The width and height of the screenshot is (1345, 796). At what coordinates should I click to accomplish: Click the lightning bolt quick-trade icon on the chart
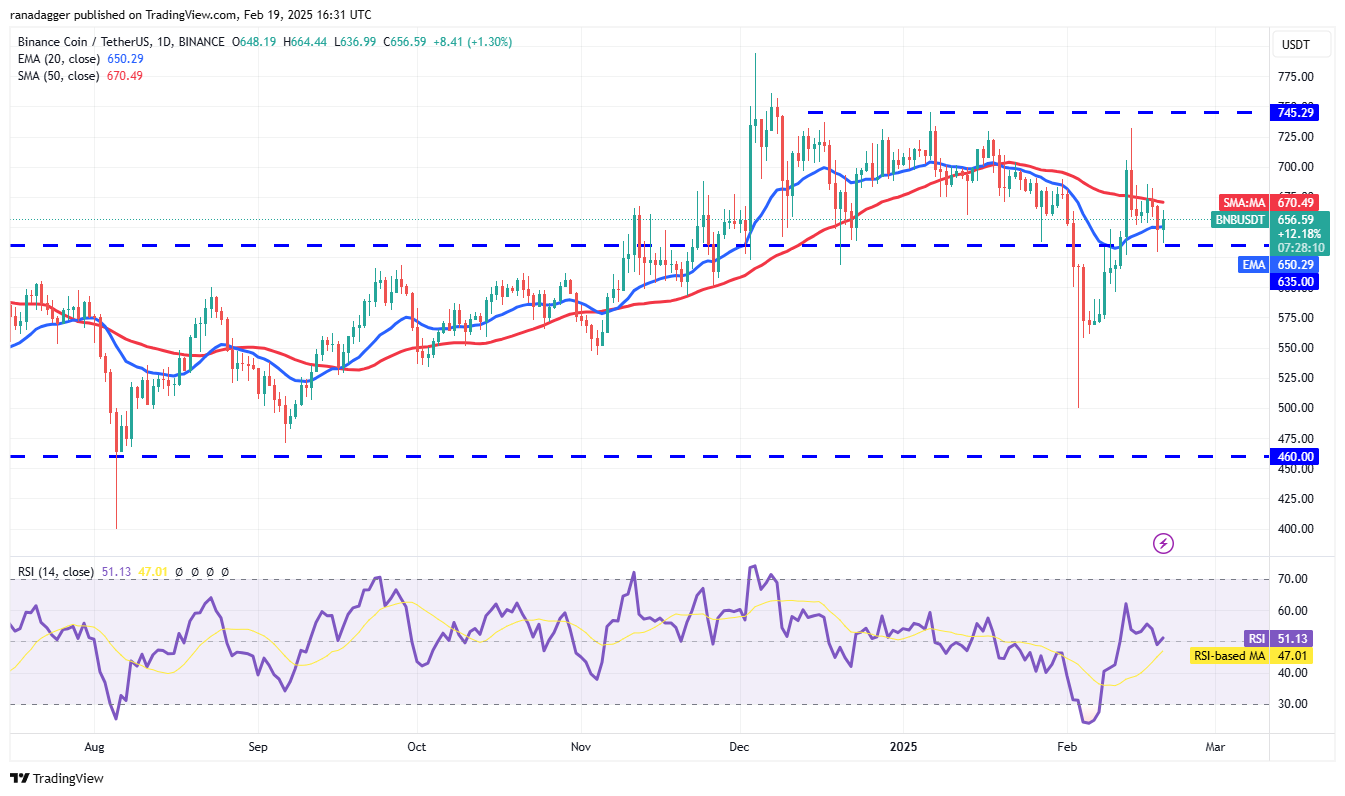click(1163, 545)
